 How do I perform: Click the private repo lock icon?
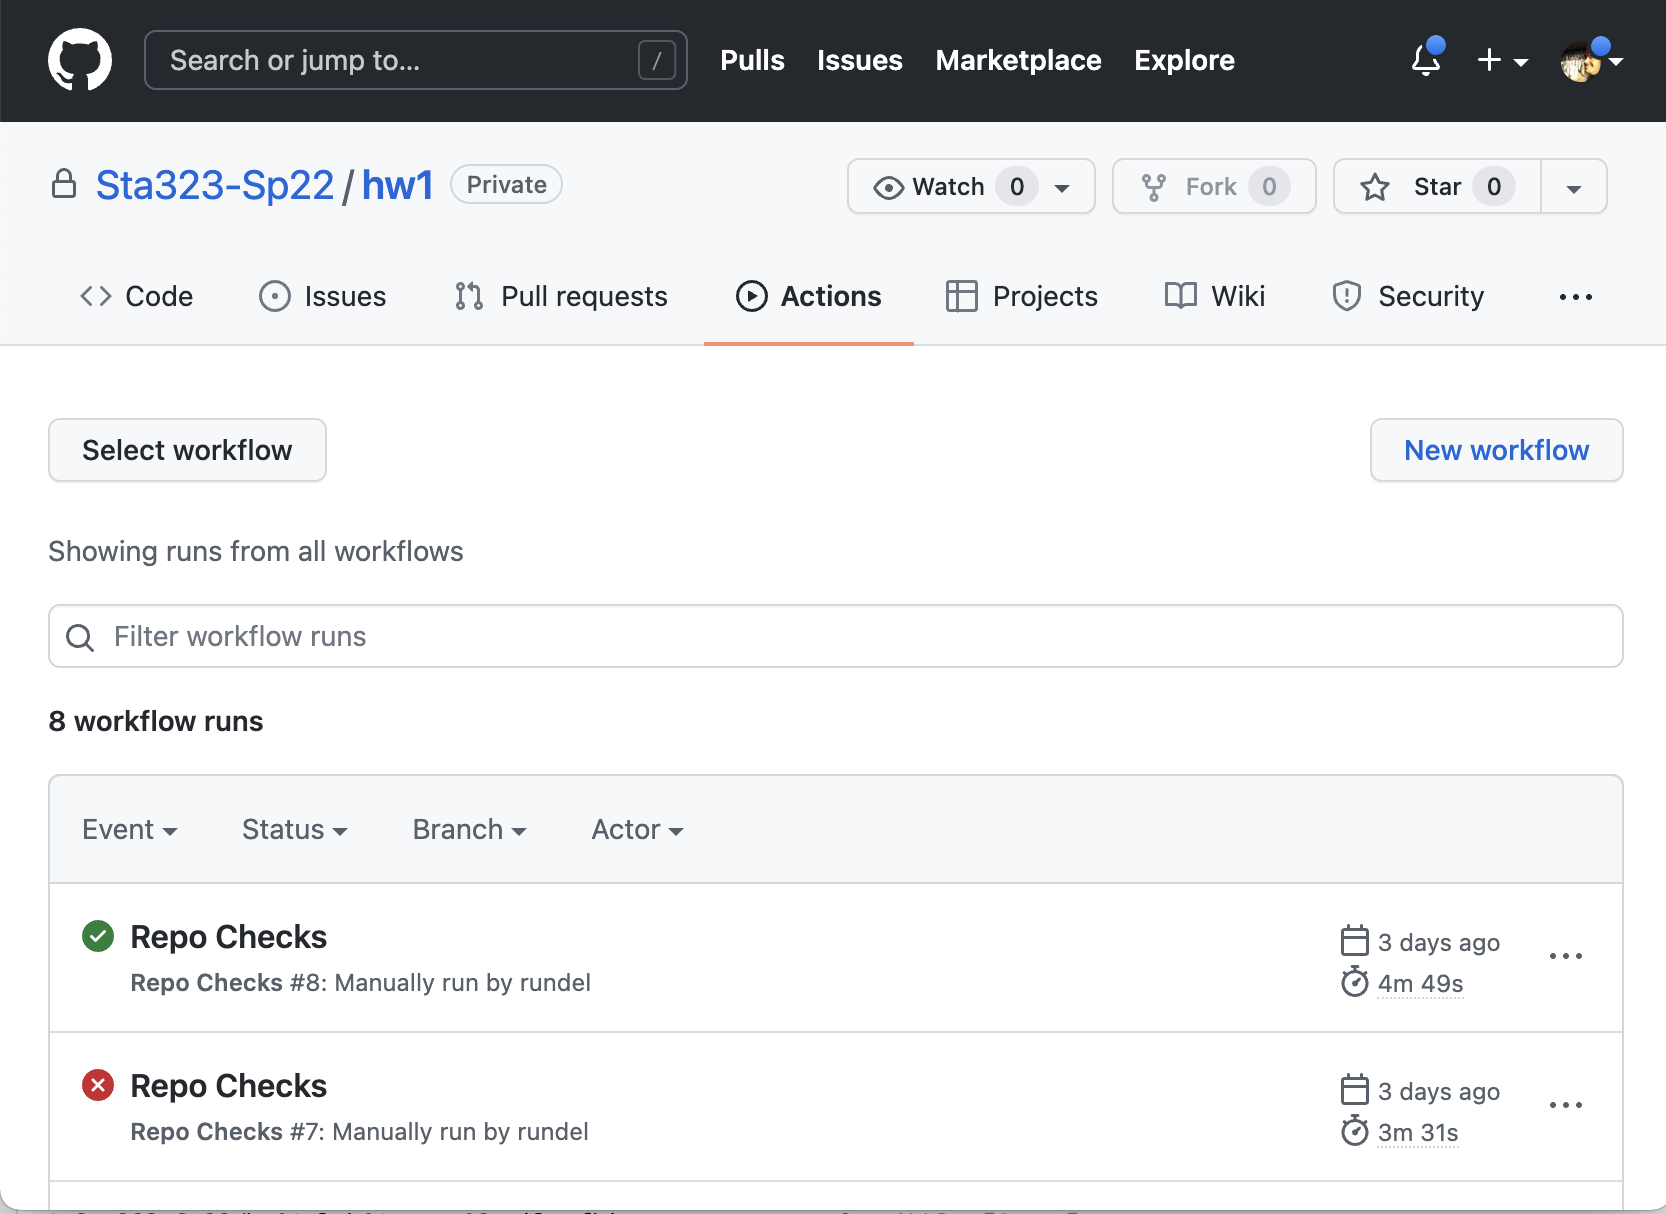63,184
